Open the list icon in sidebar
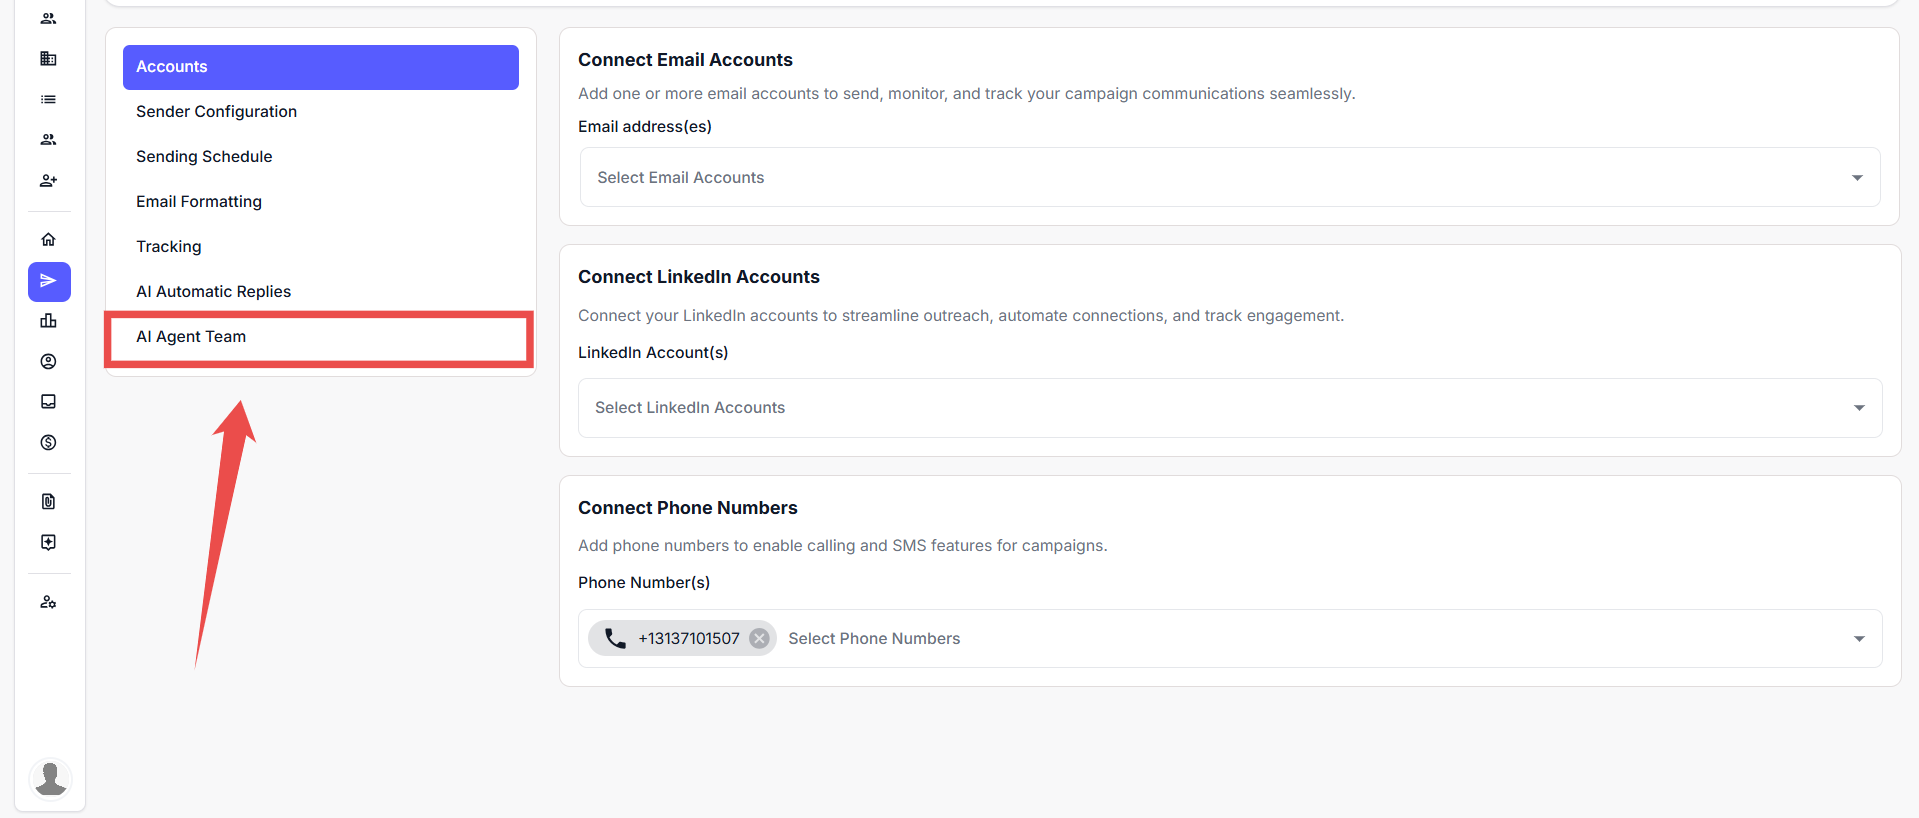This screenshot has width=1919, height=818. coord(48,100)
